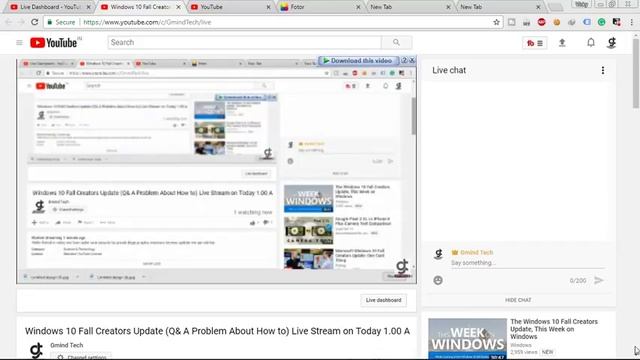640x360 pixels.
Task: Click the Gmind Tech name in chat
Action: pos(476,252)
